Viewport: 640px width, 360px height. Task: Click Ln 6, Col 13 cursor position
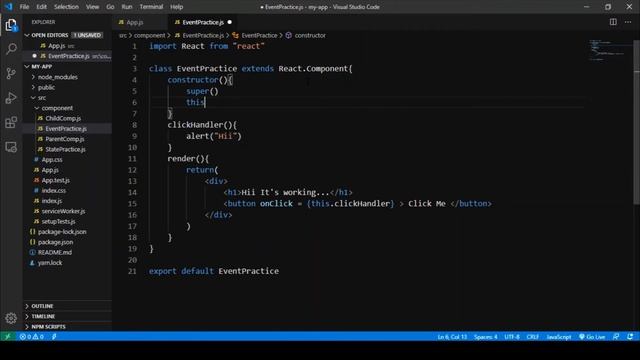click(x=452, y=337)
